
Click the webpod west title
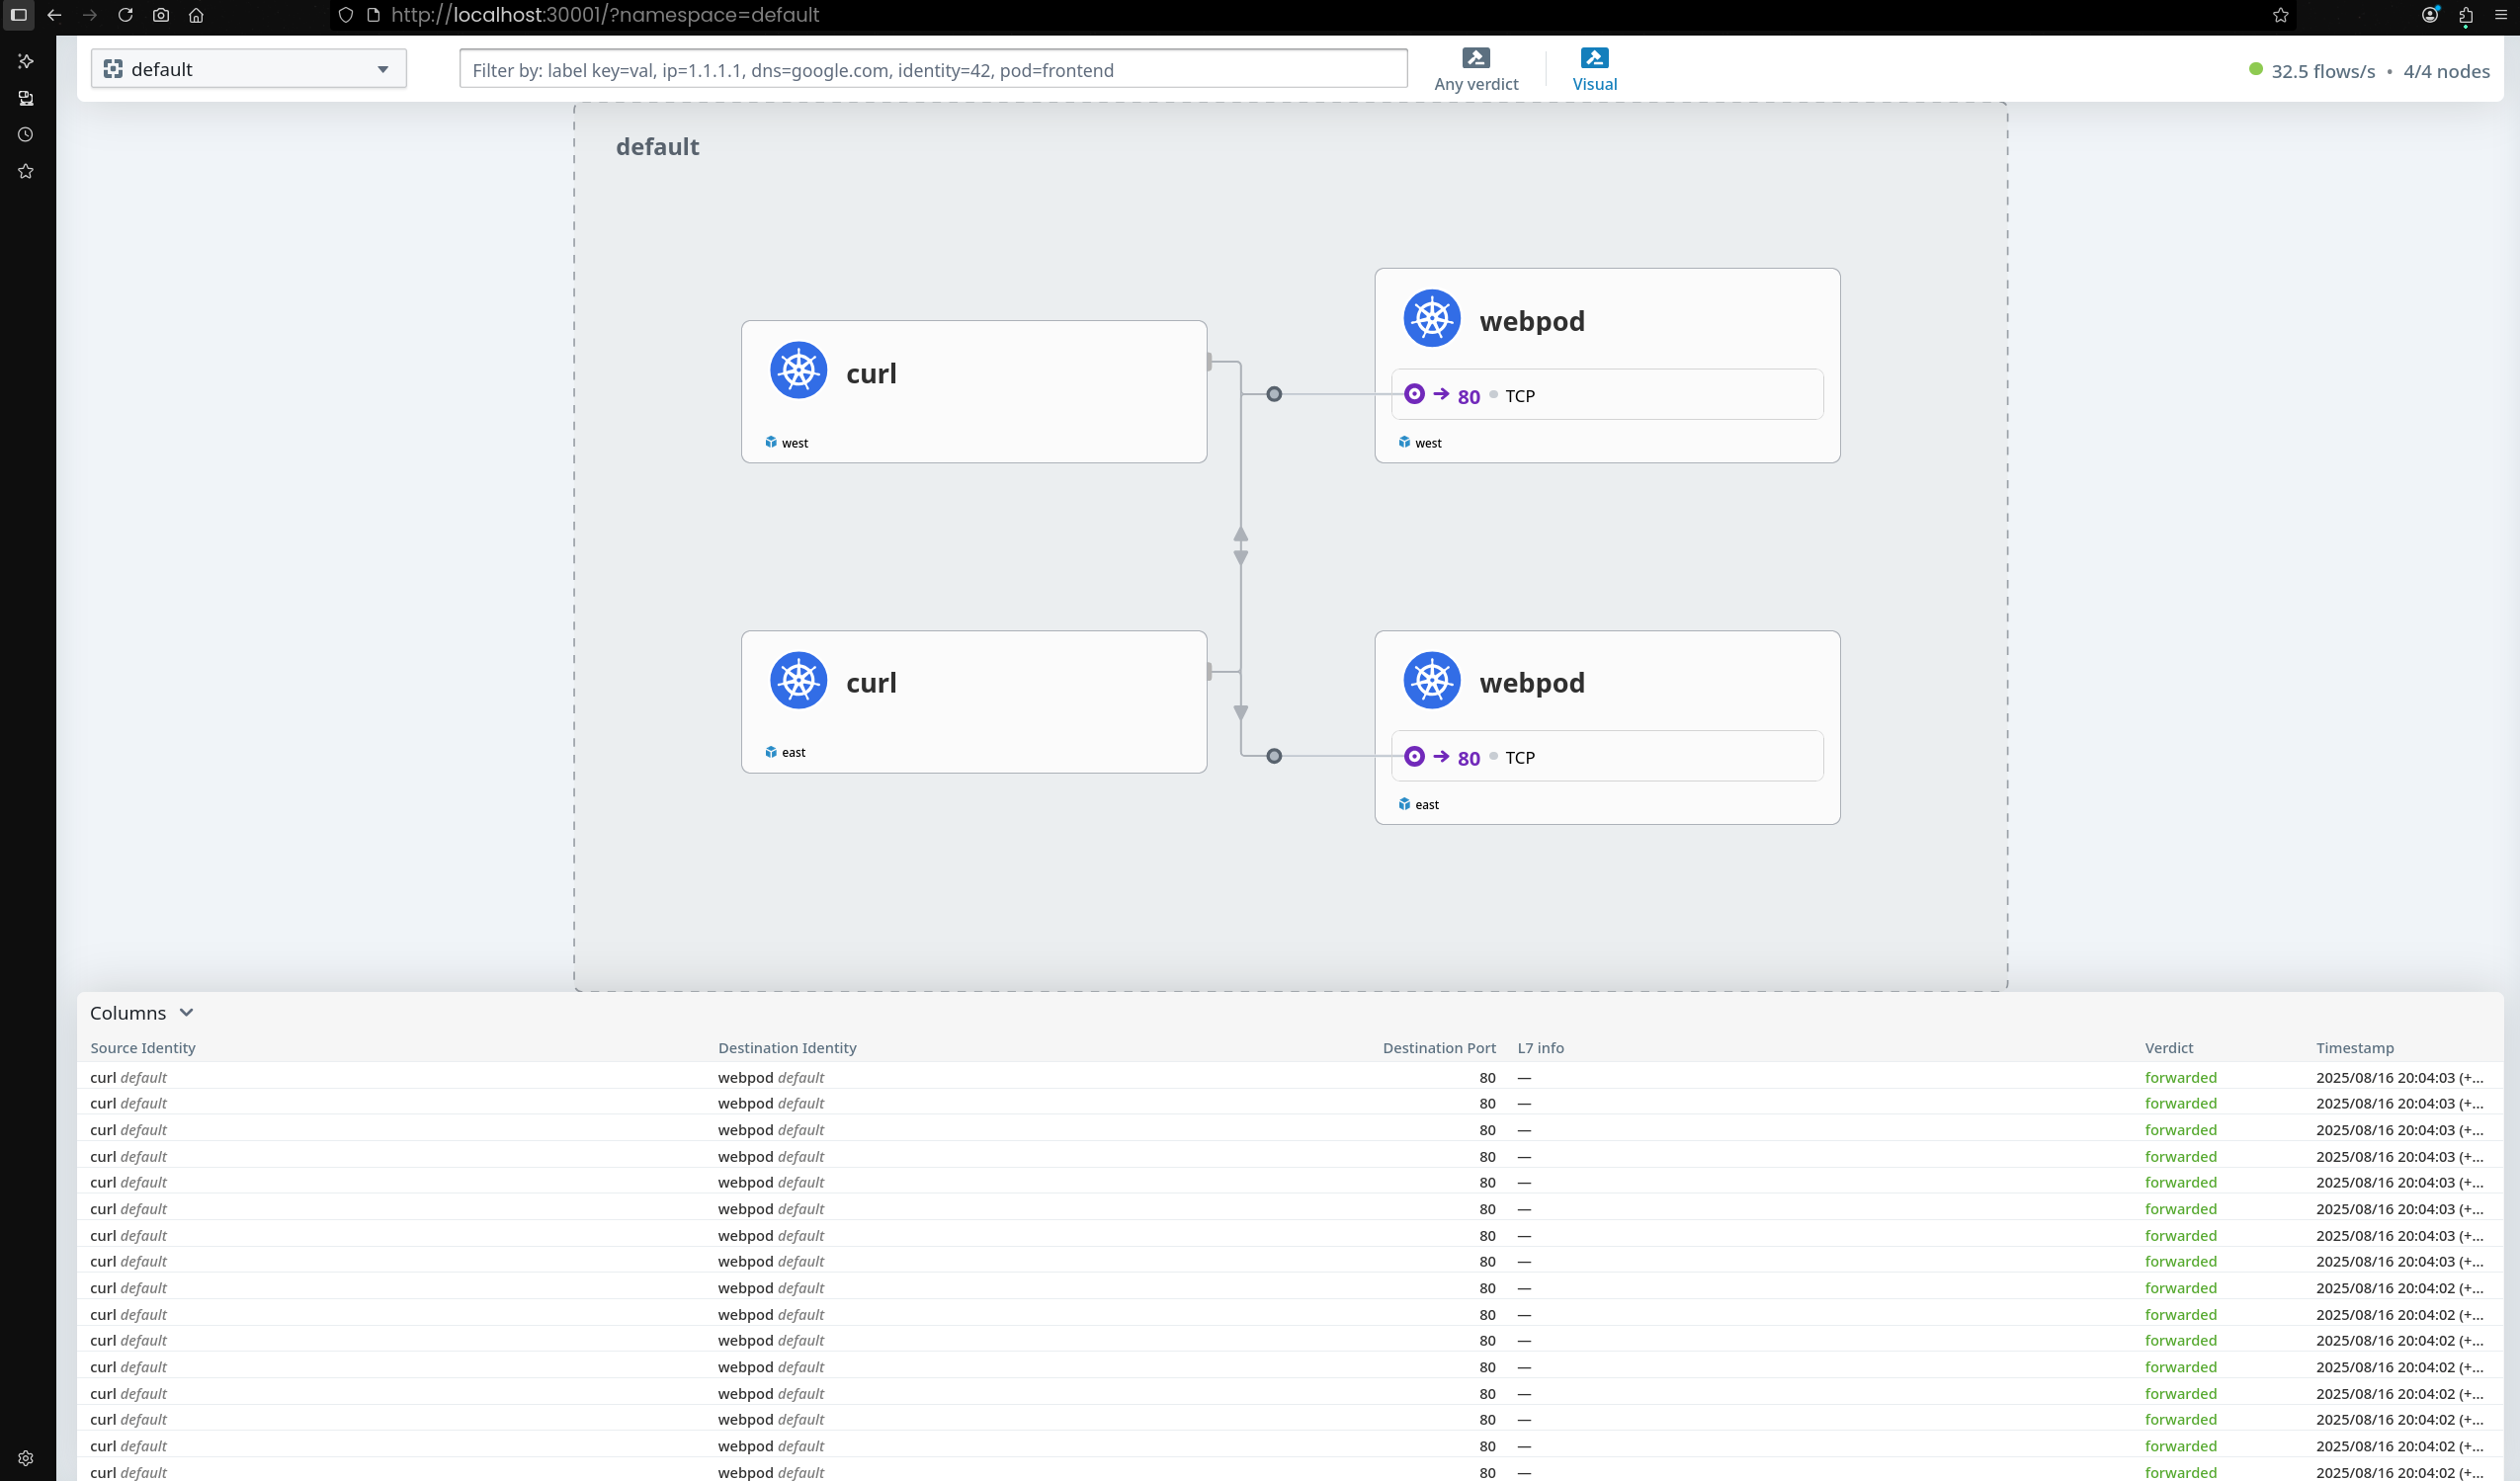click(1531, 321)
